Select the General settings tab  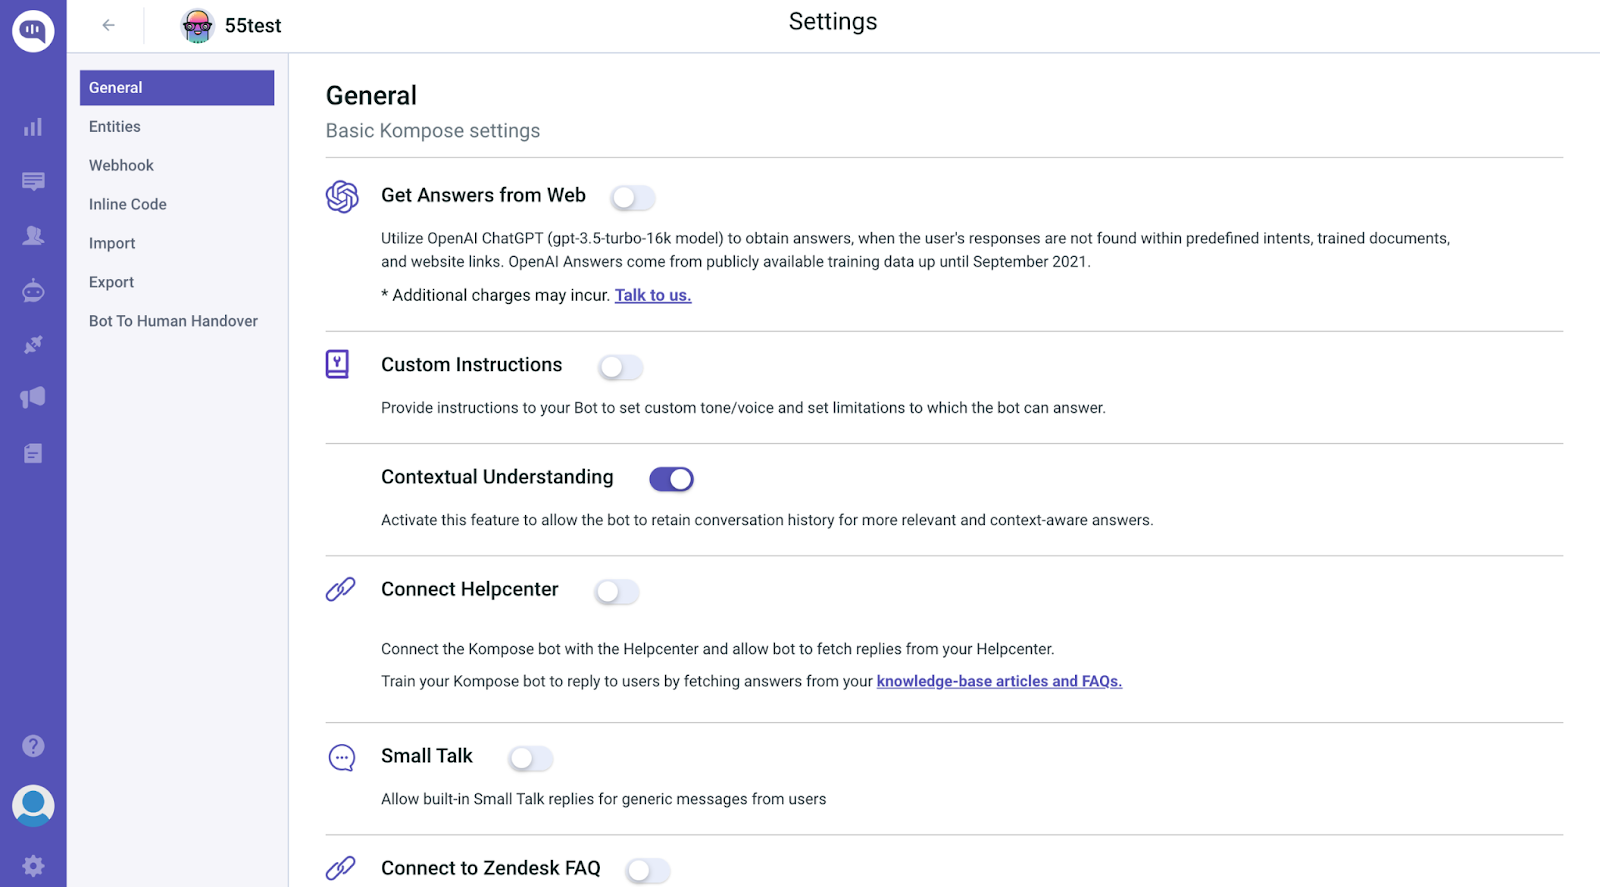pos(177,88)
